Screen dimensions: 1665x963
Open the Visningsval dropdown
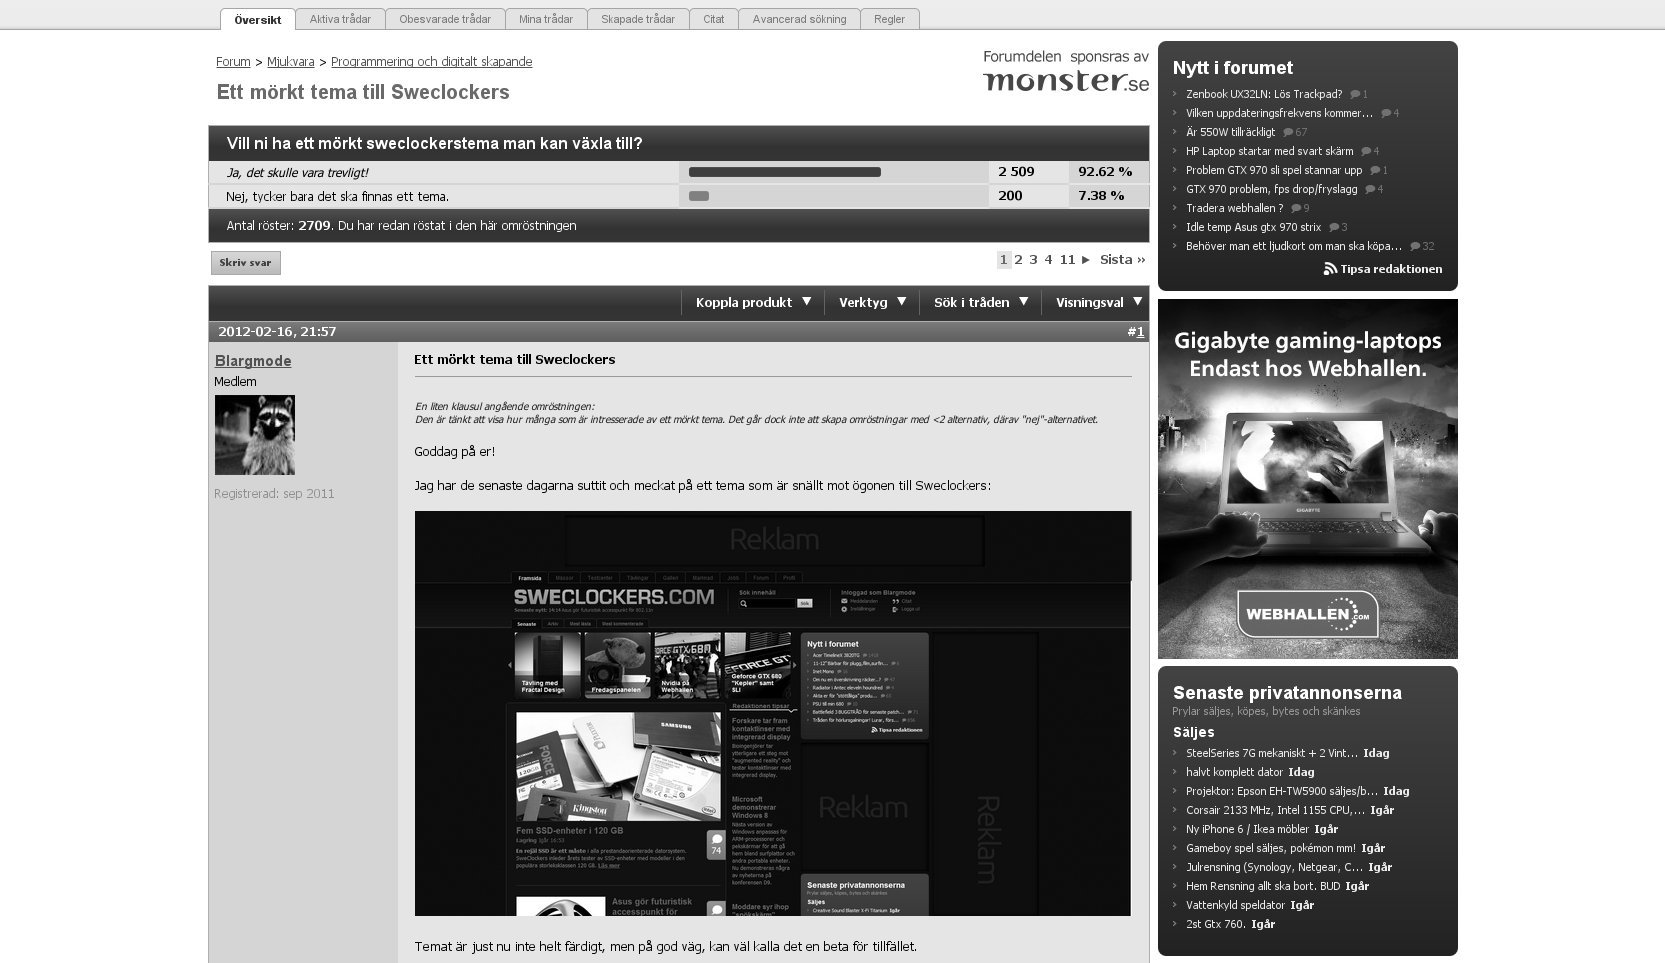coord(1099,302)
